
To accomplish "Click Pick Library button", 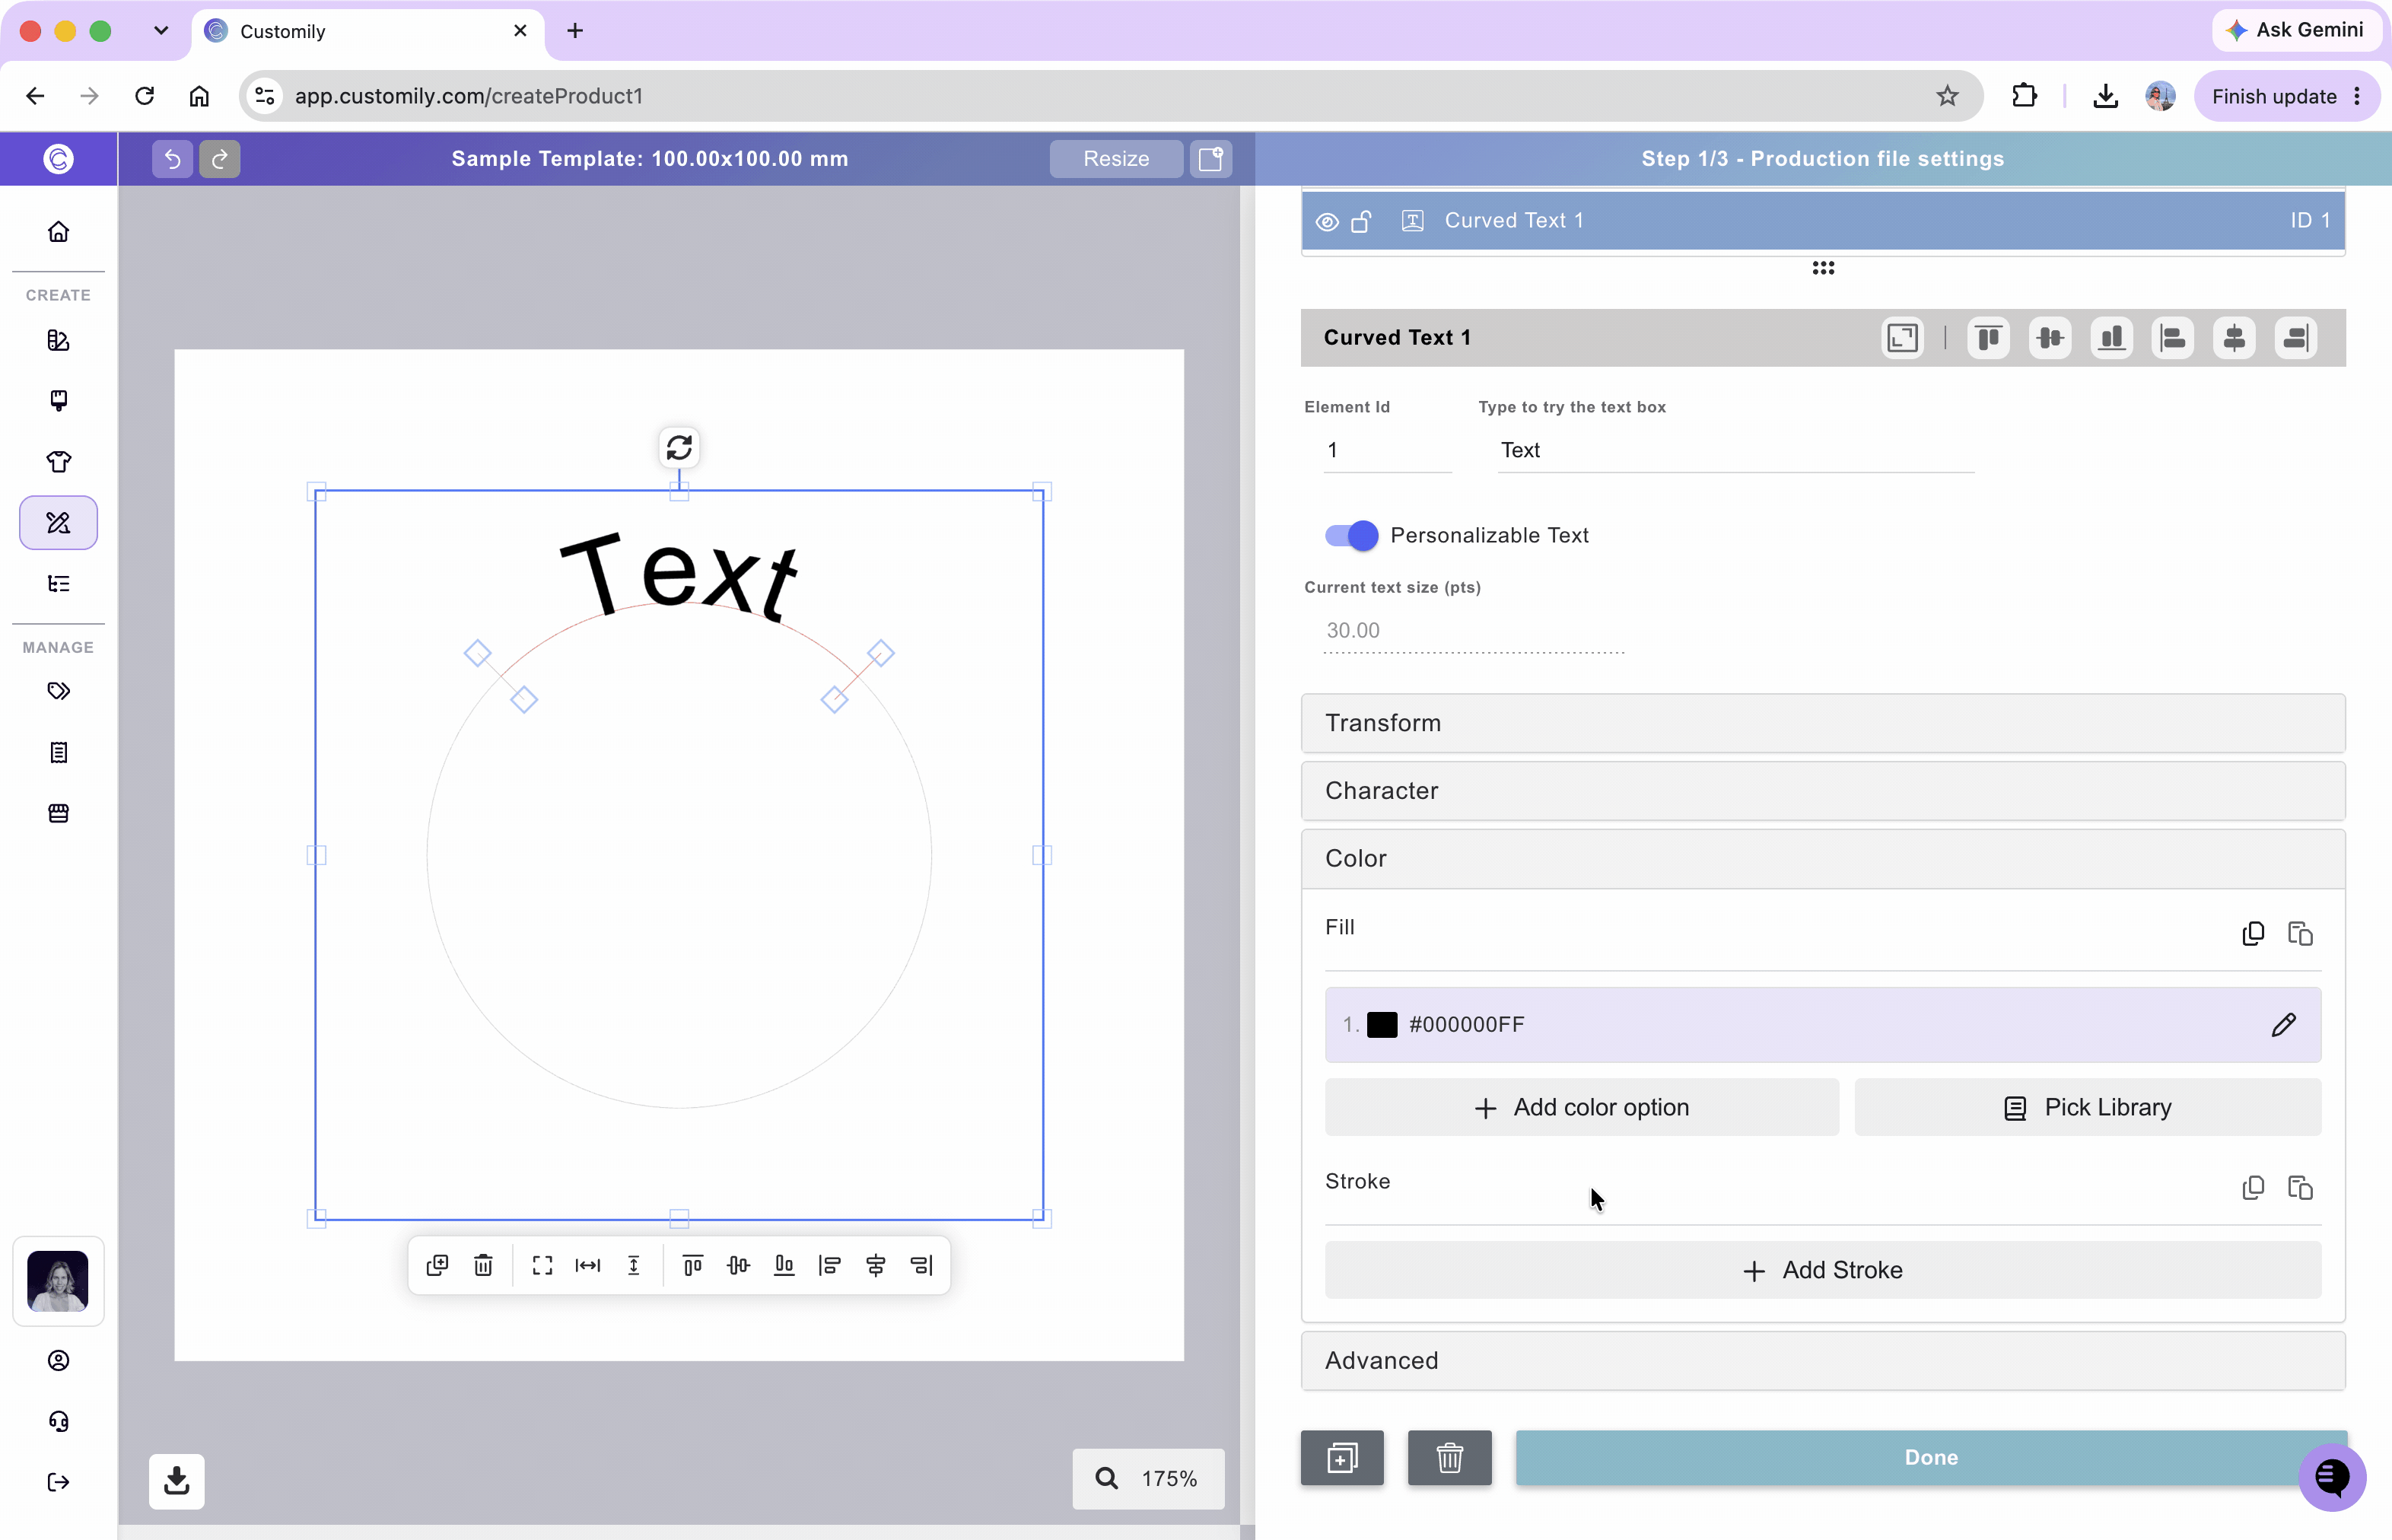I will pyautogui.click(x=2087, y=1107).
